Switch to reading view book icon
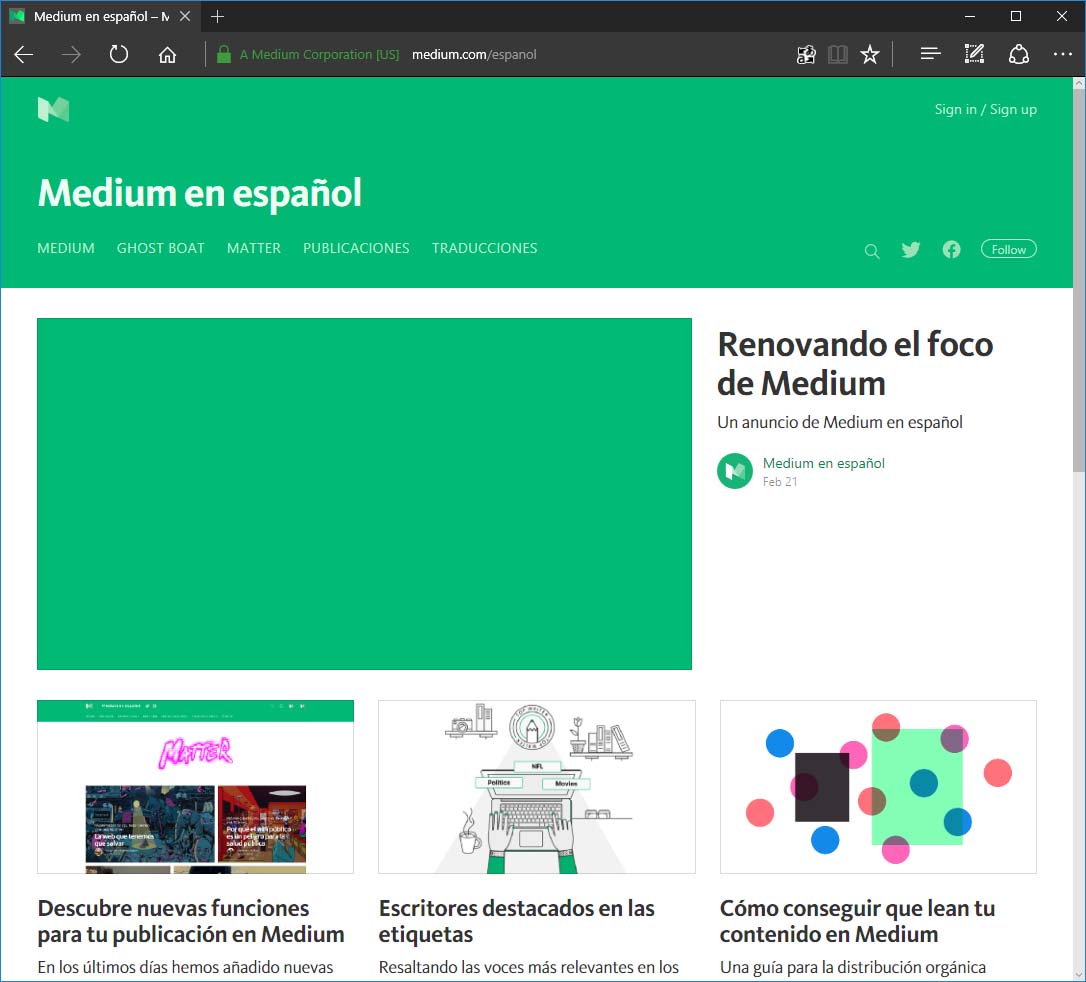 coord(838,55)
